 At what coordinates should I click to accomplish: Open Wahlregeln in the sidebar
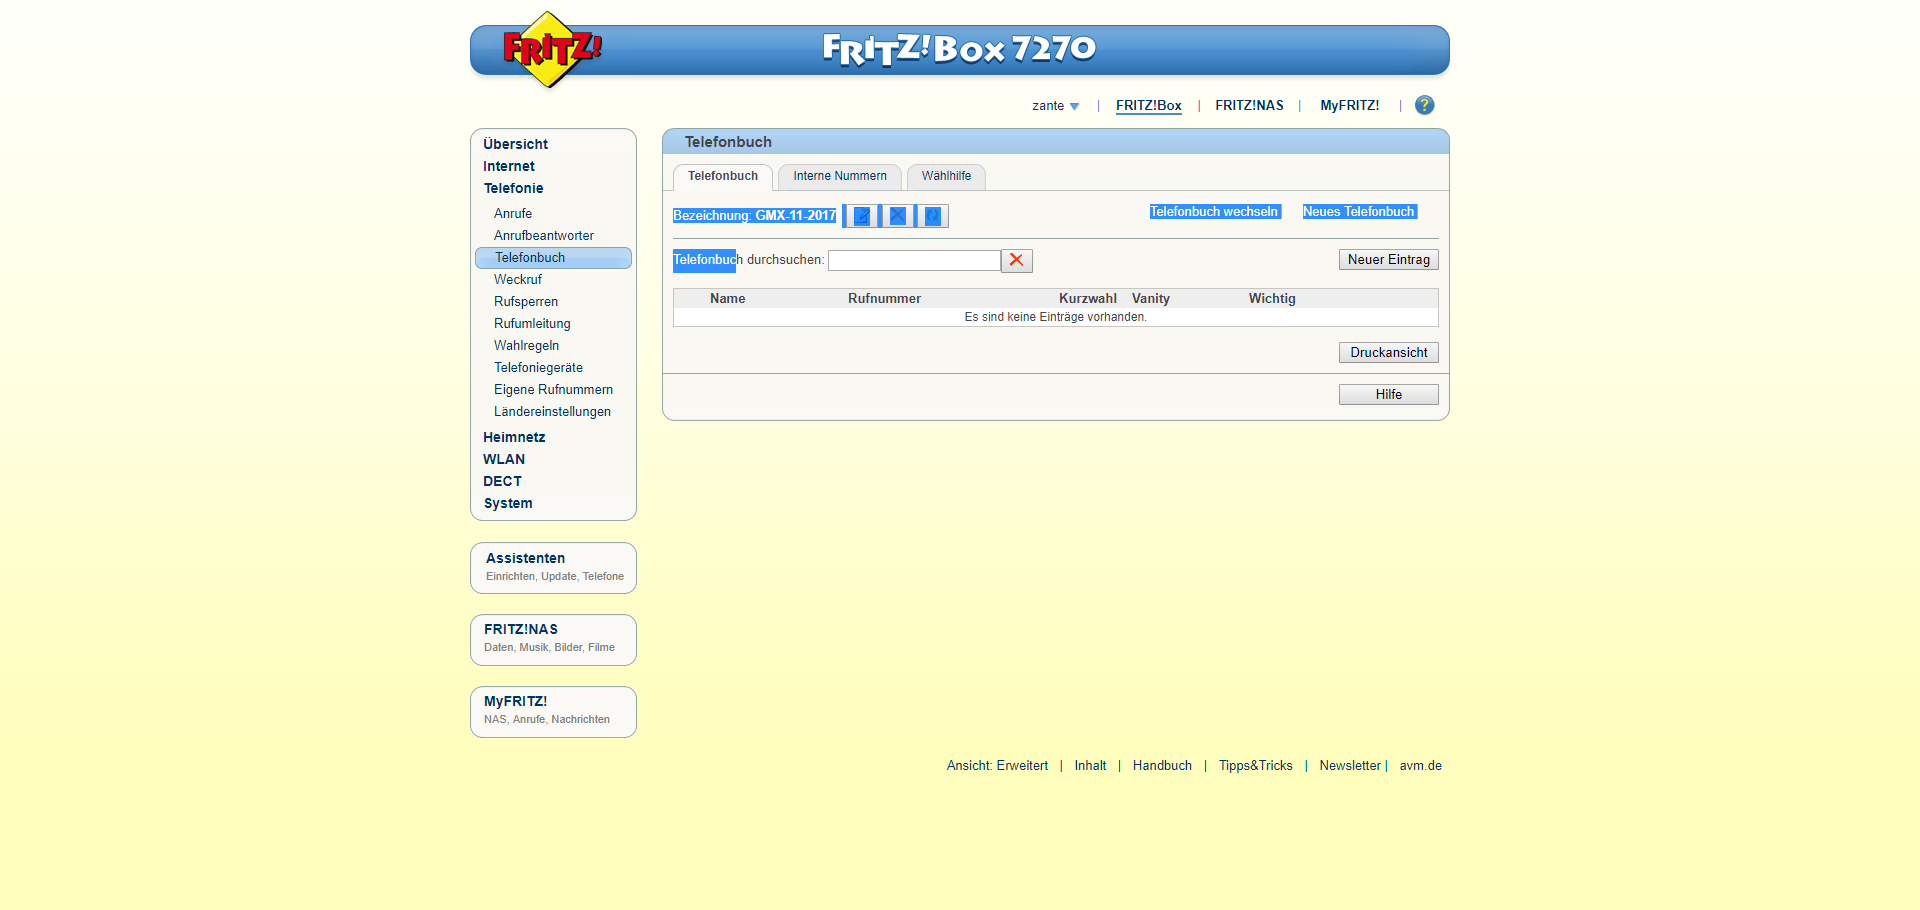pyautogui.click(x=526, y=346)
